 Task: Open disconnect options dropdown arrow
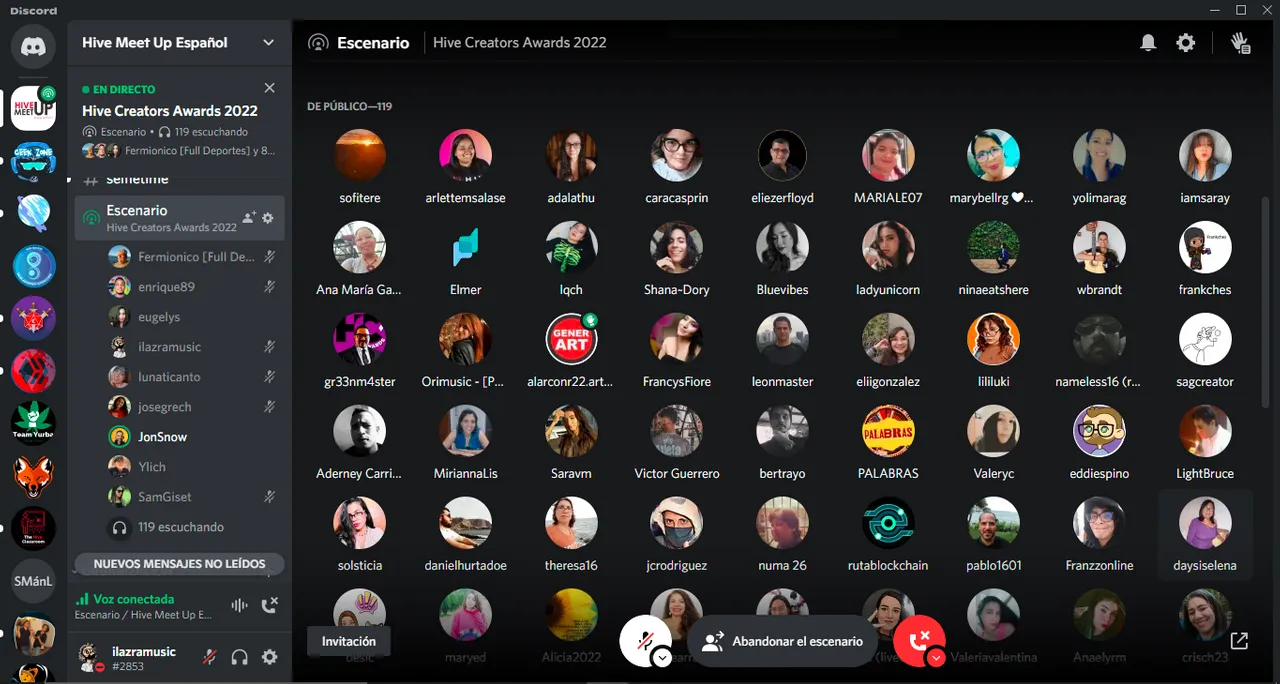point(936,658)
